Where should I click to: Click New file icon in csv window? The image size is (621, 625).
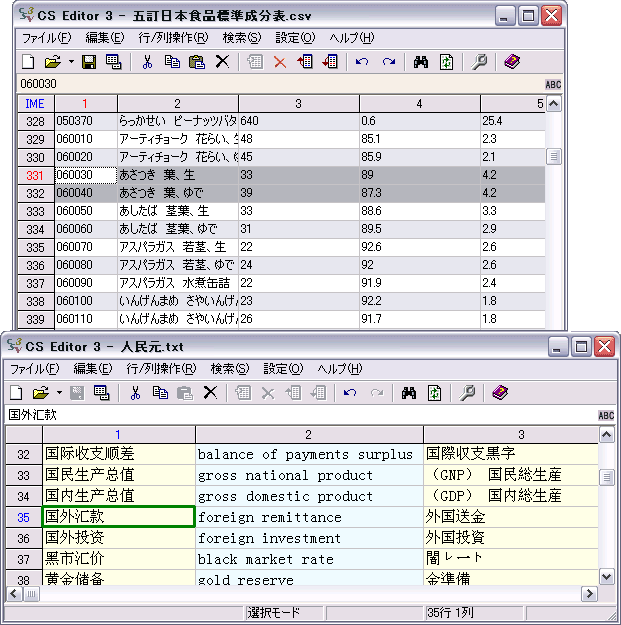click(28, 62)
